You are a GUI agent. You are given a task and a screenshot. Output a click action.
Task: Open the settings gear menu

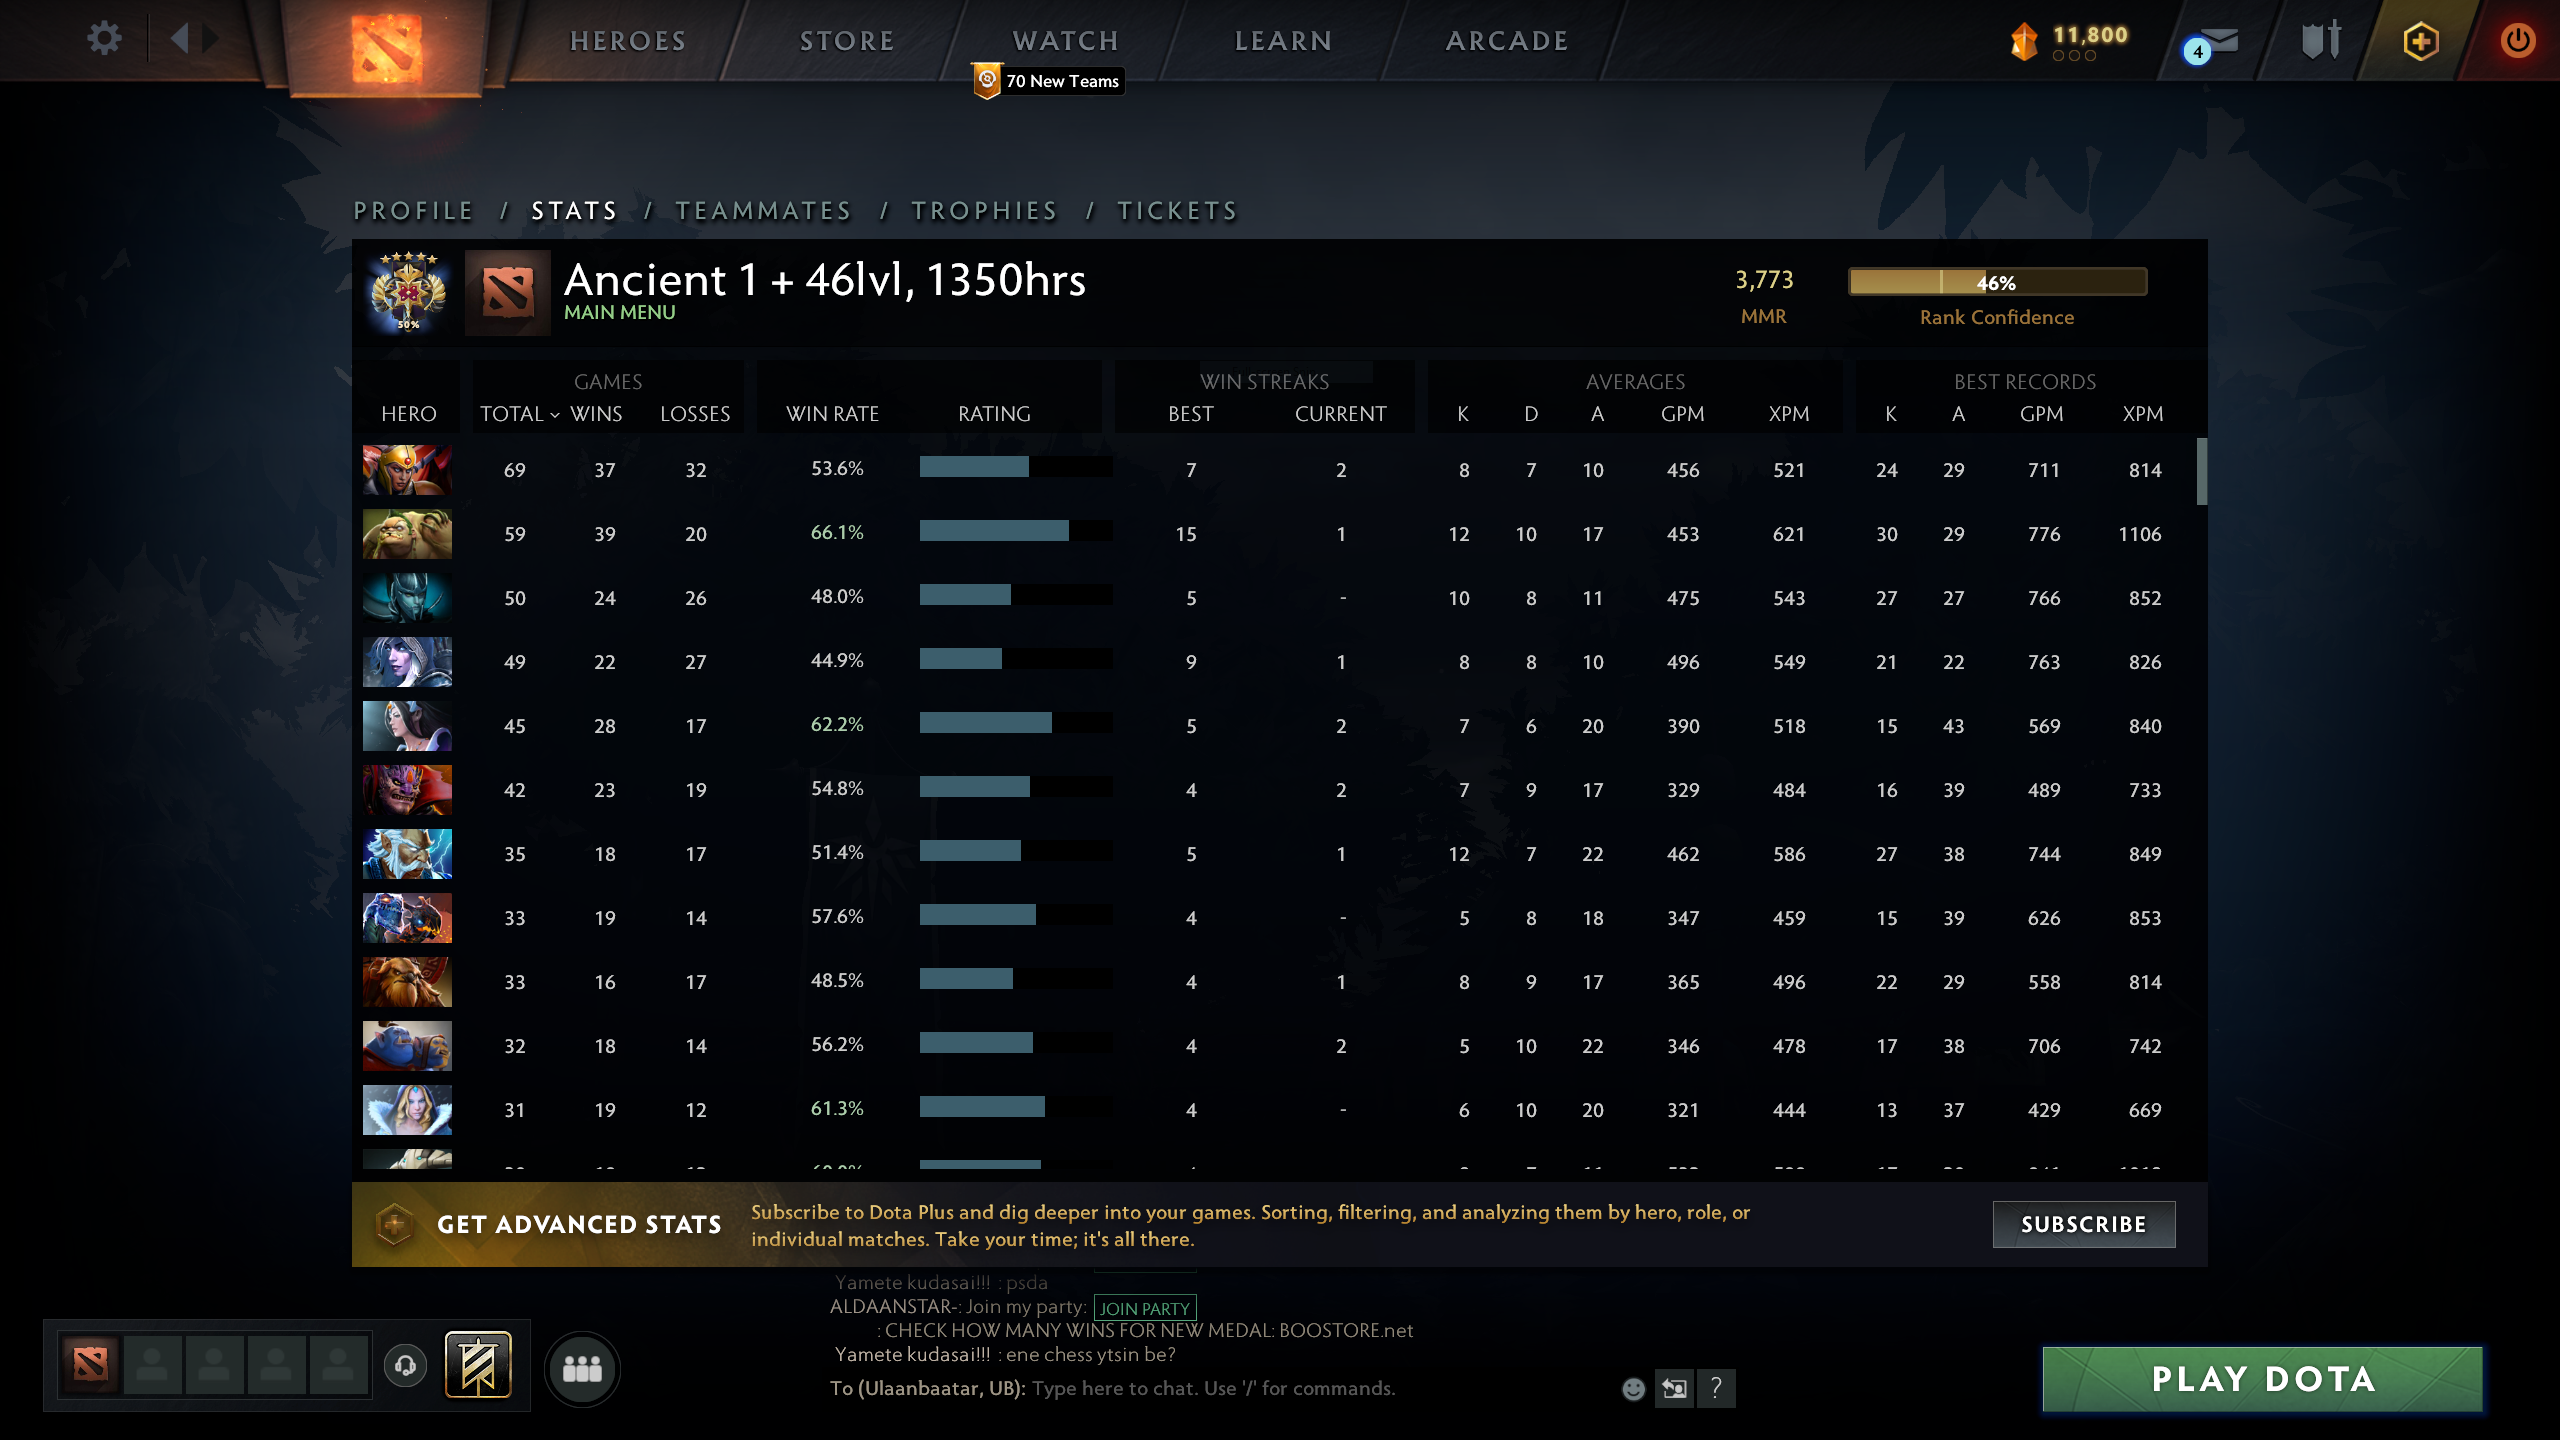103,40
